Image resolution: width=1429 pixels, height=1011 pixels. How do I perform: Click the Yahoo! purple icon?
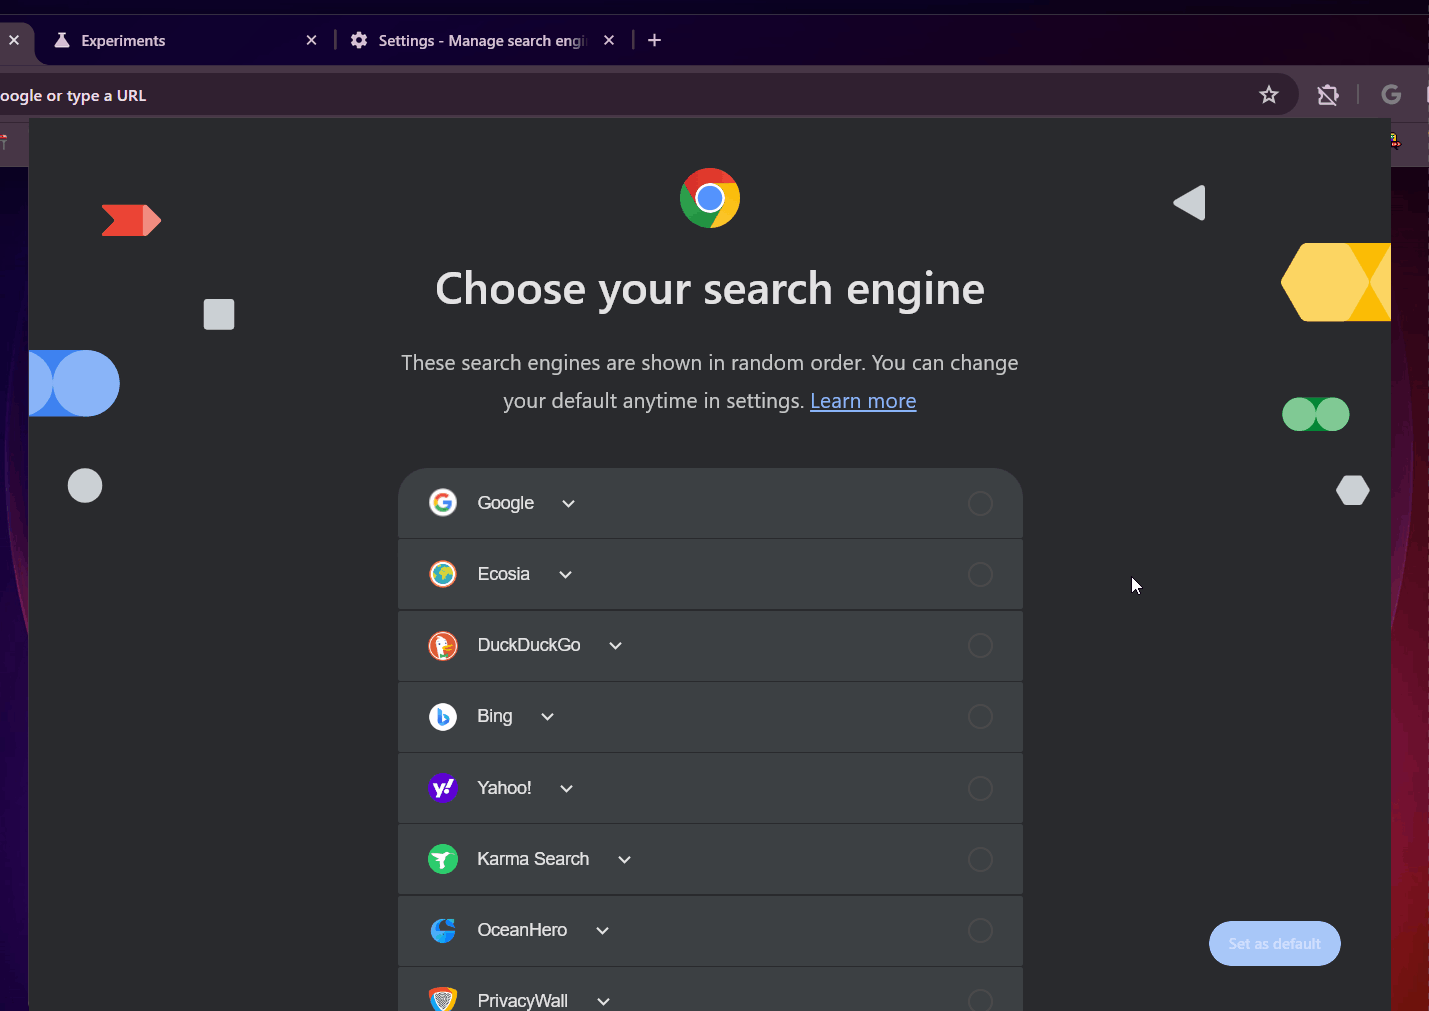443,788
